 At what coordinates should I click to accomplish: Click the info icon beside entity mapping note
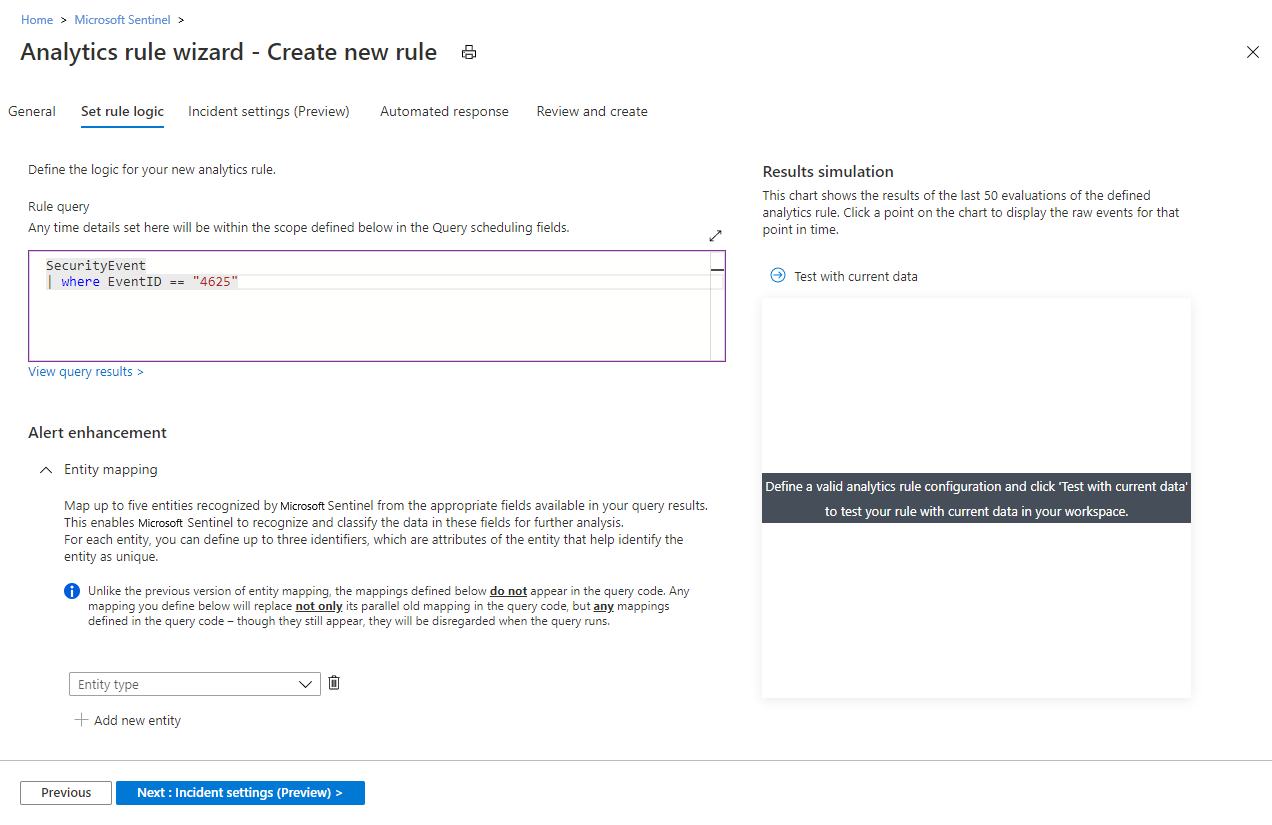click(x=72, y=591)
